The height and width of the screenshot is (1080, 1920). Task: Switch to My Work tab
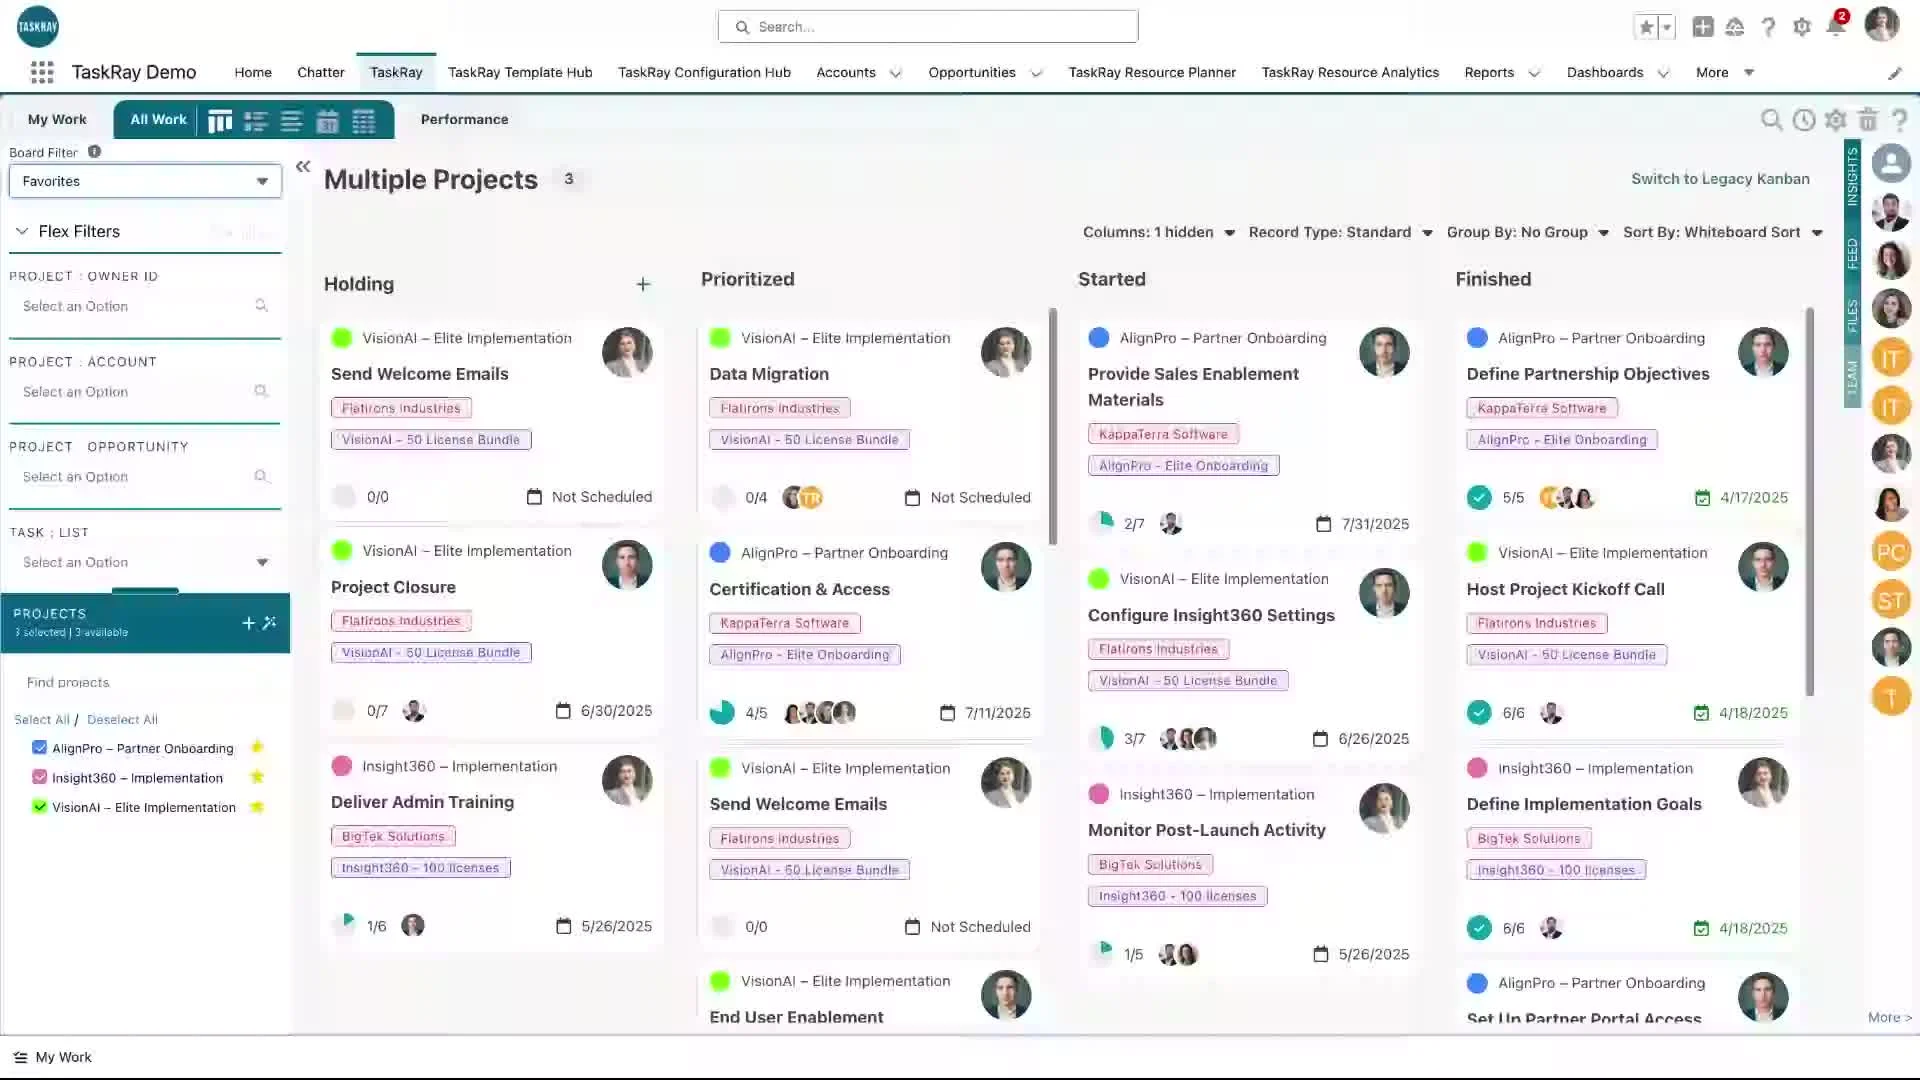point(57,119)
